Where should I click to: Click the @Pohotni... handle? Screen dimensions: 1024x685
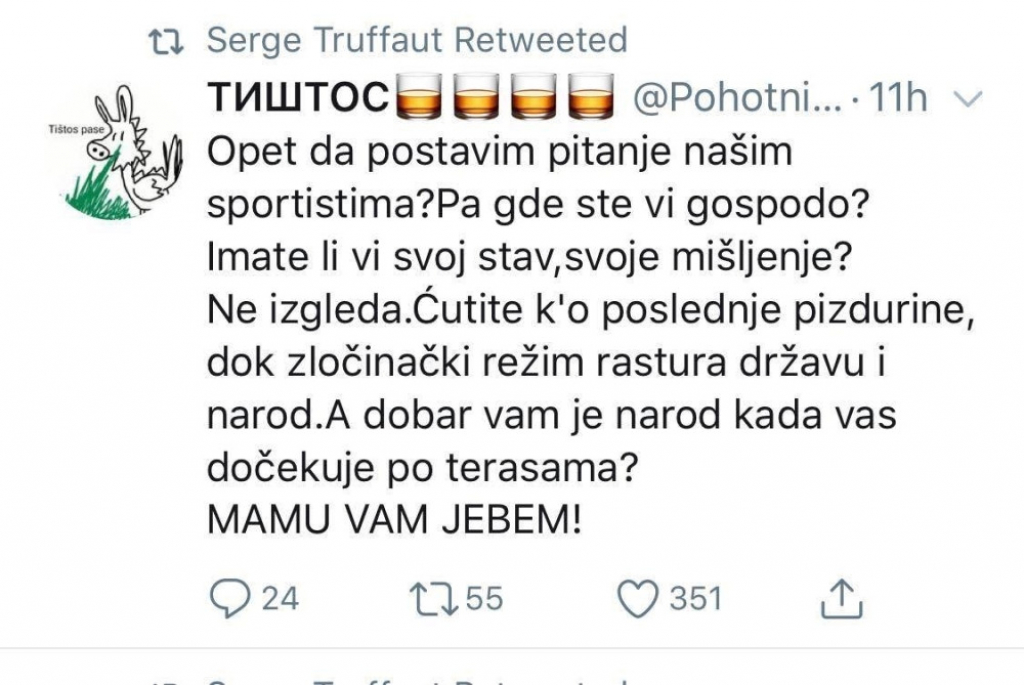point(738,98)
